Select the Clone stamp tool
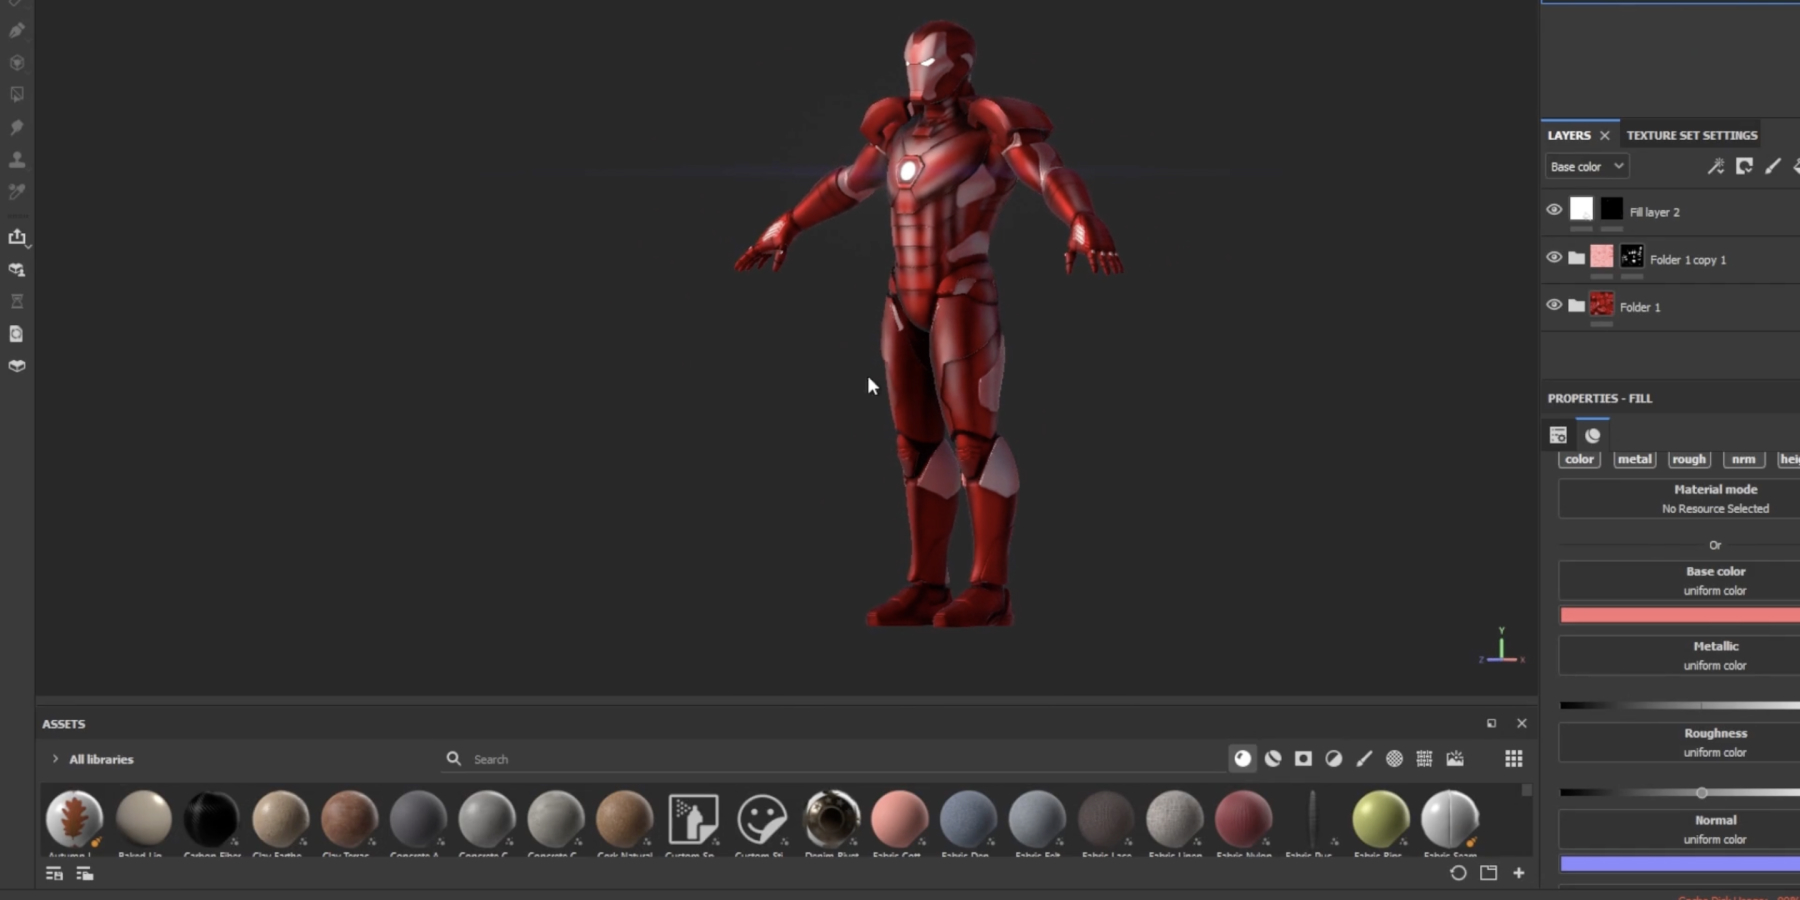This screenshot has height=900, width=1800. click(x=17, y=159)
